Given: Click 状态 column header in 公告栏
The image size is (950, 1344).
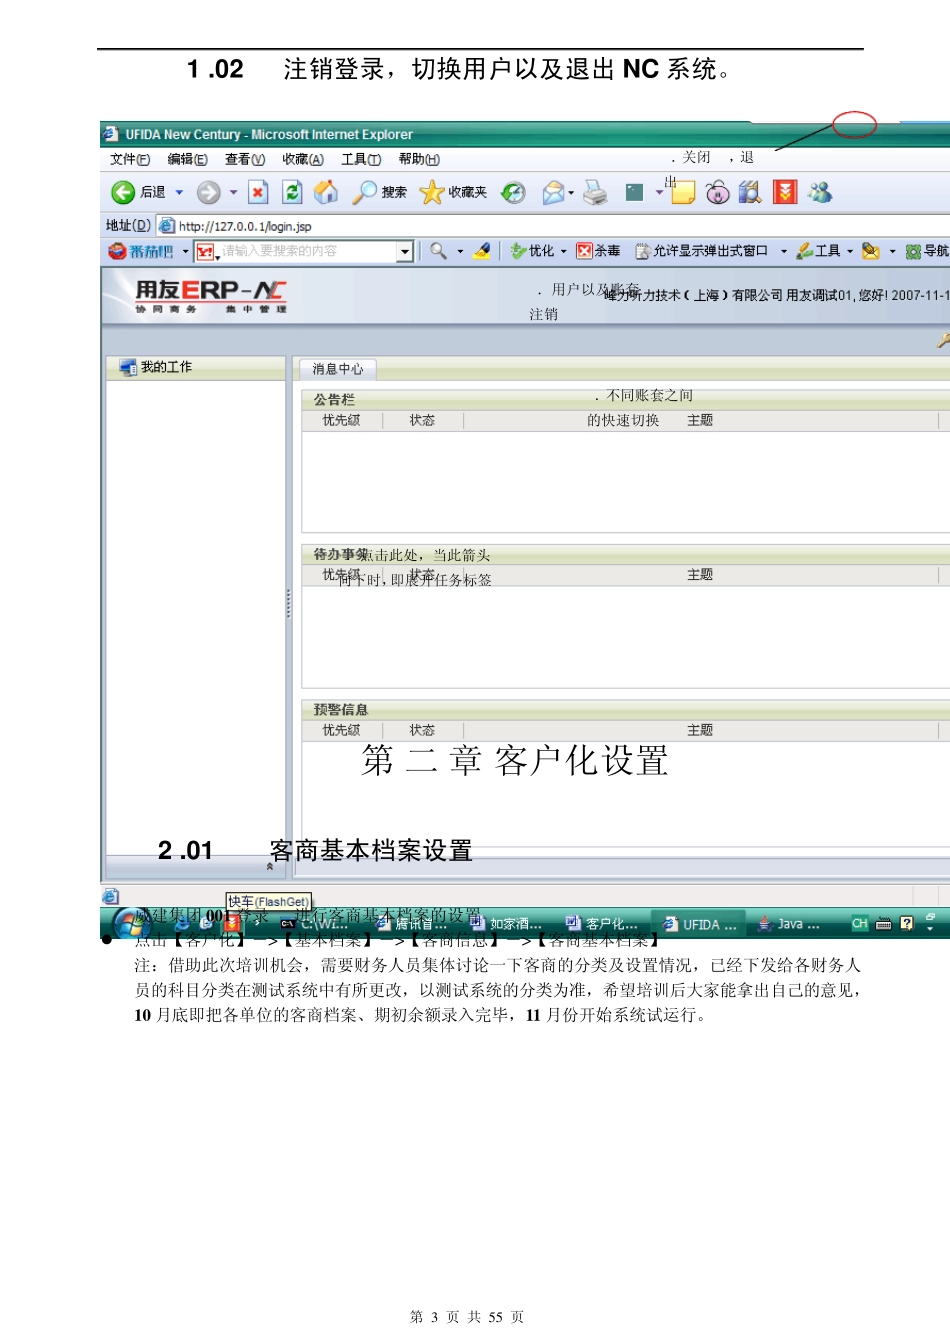Looking at the screenshot, I should coord(422,421).
